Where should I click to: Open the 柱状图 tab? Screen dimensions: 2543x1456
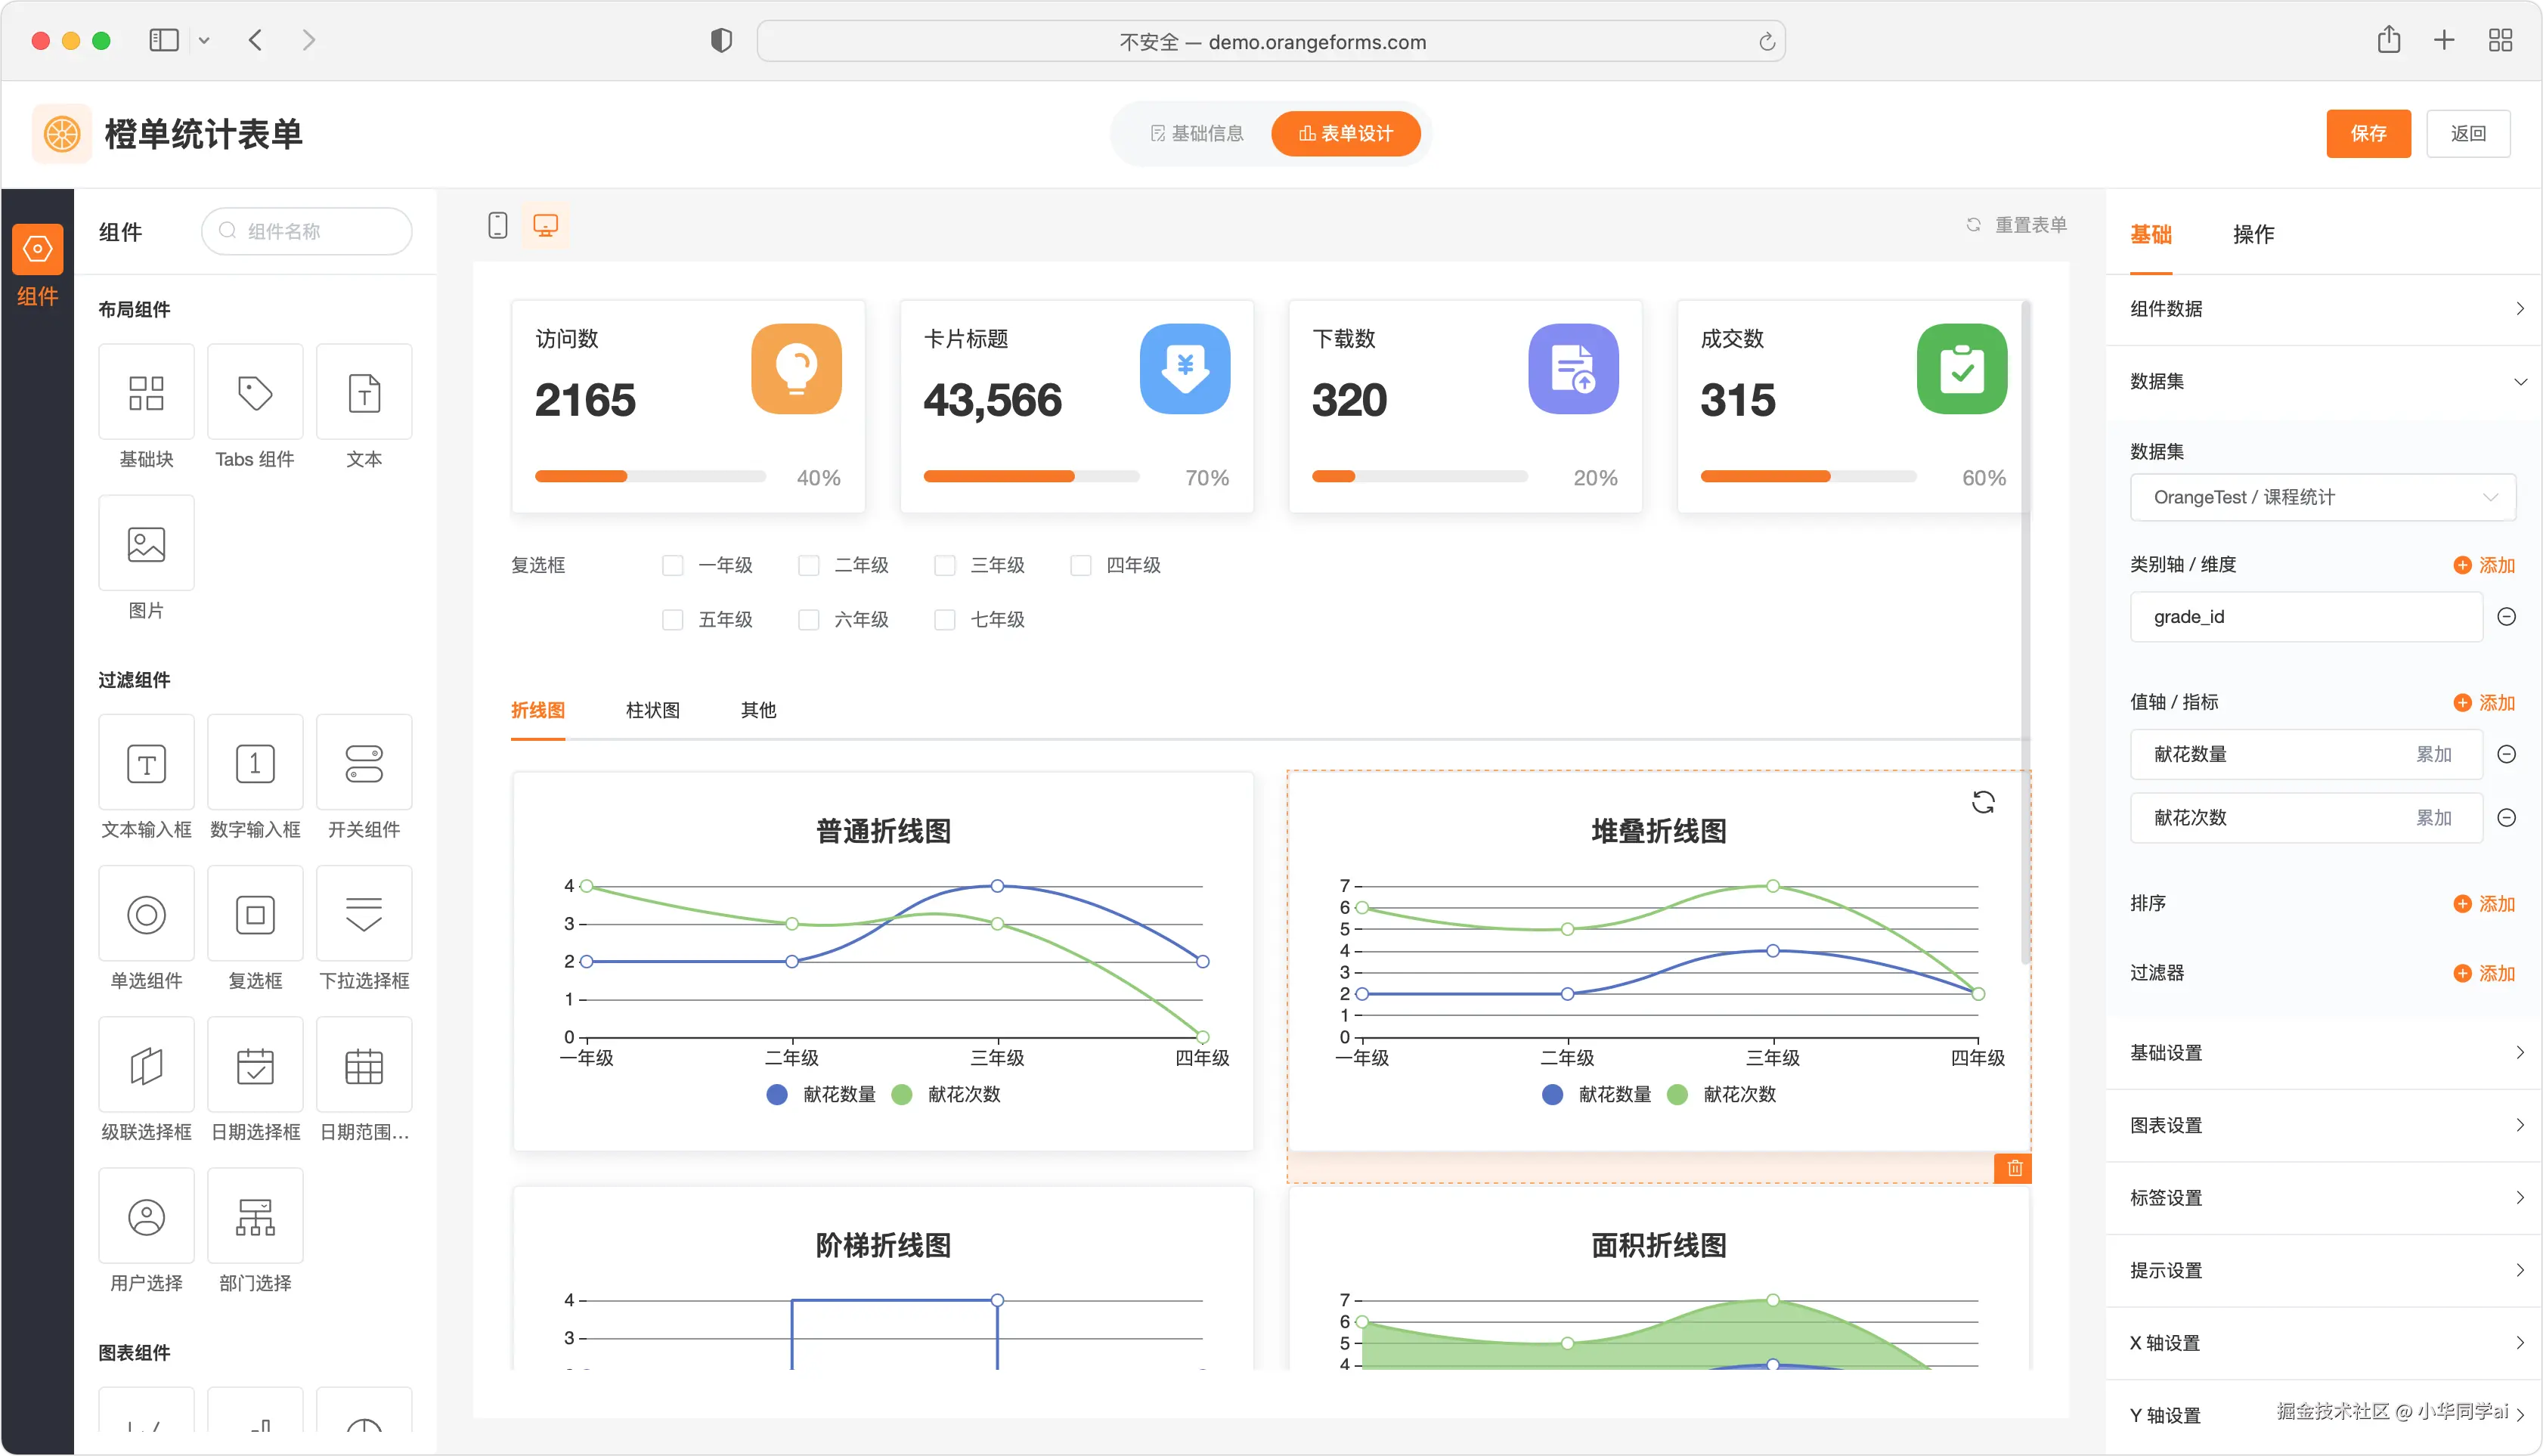(652, 711)
